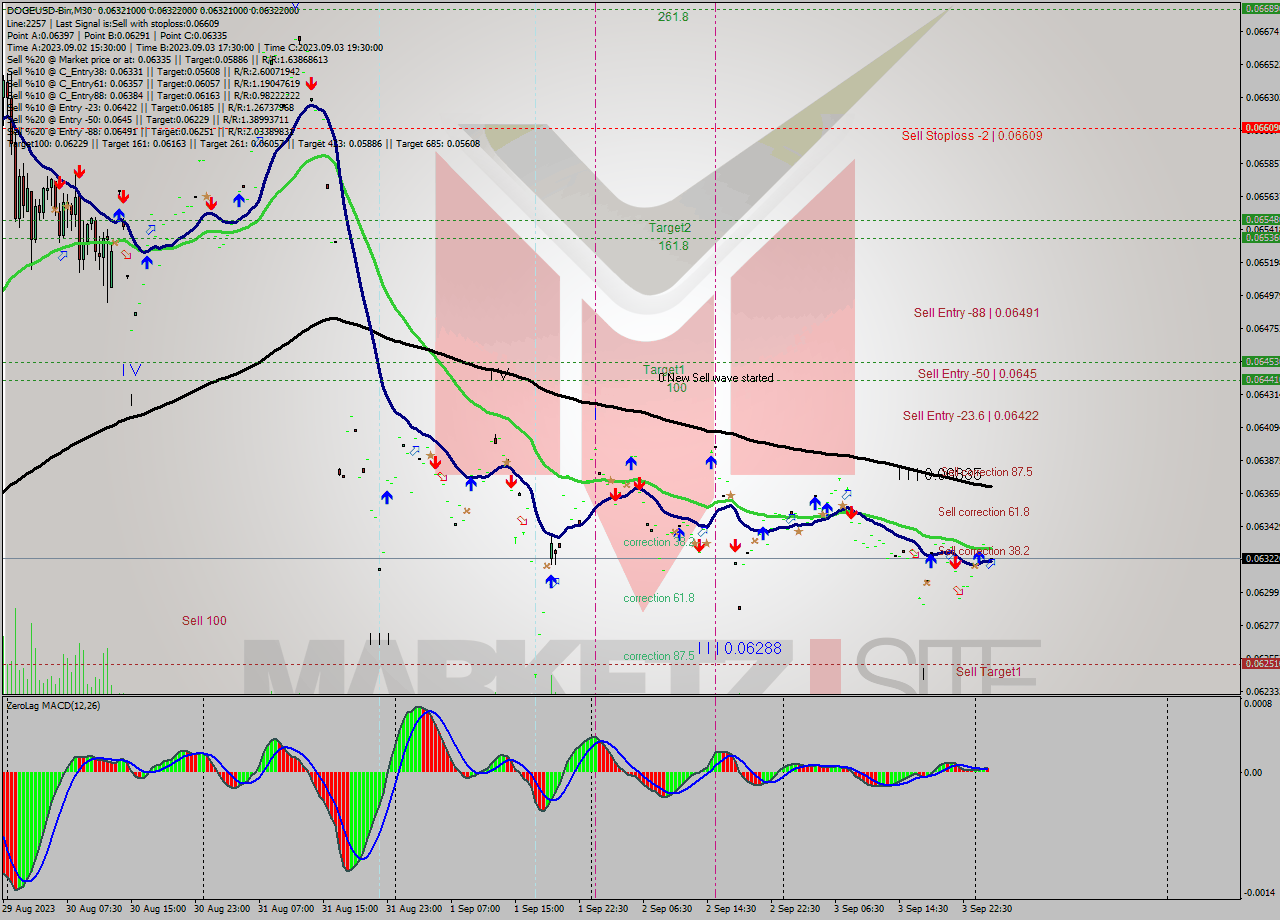Click the 'Sell %10 @ C_Entry88' line
This screenshot has width=1280, height=920.
coord(153,96)
